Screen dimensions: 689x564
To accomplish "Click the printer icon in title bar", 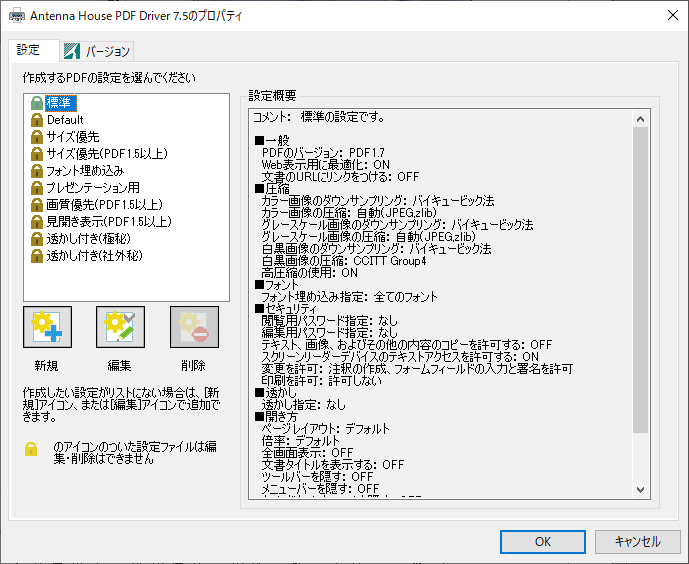I will tap(17, 16).
